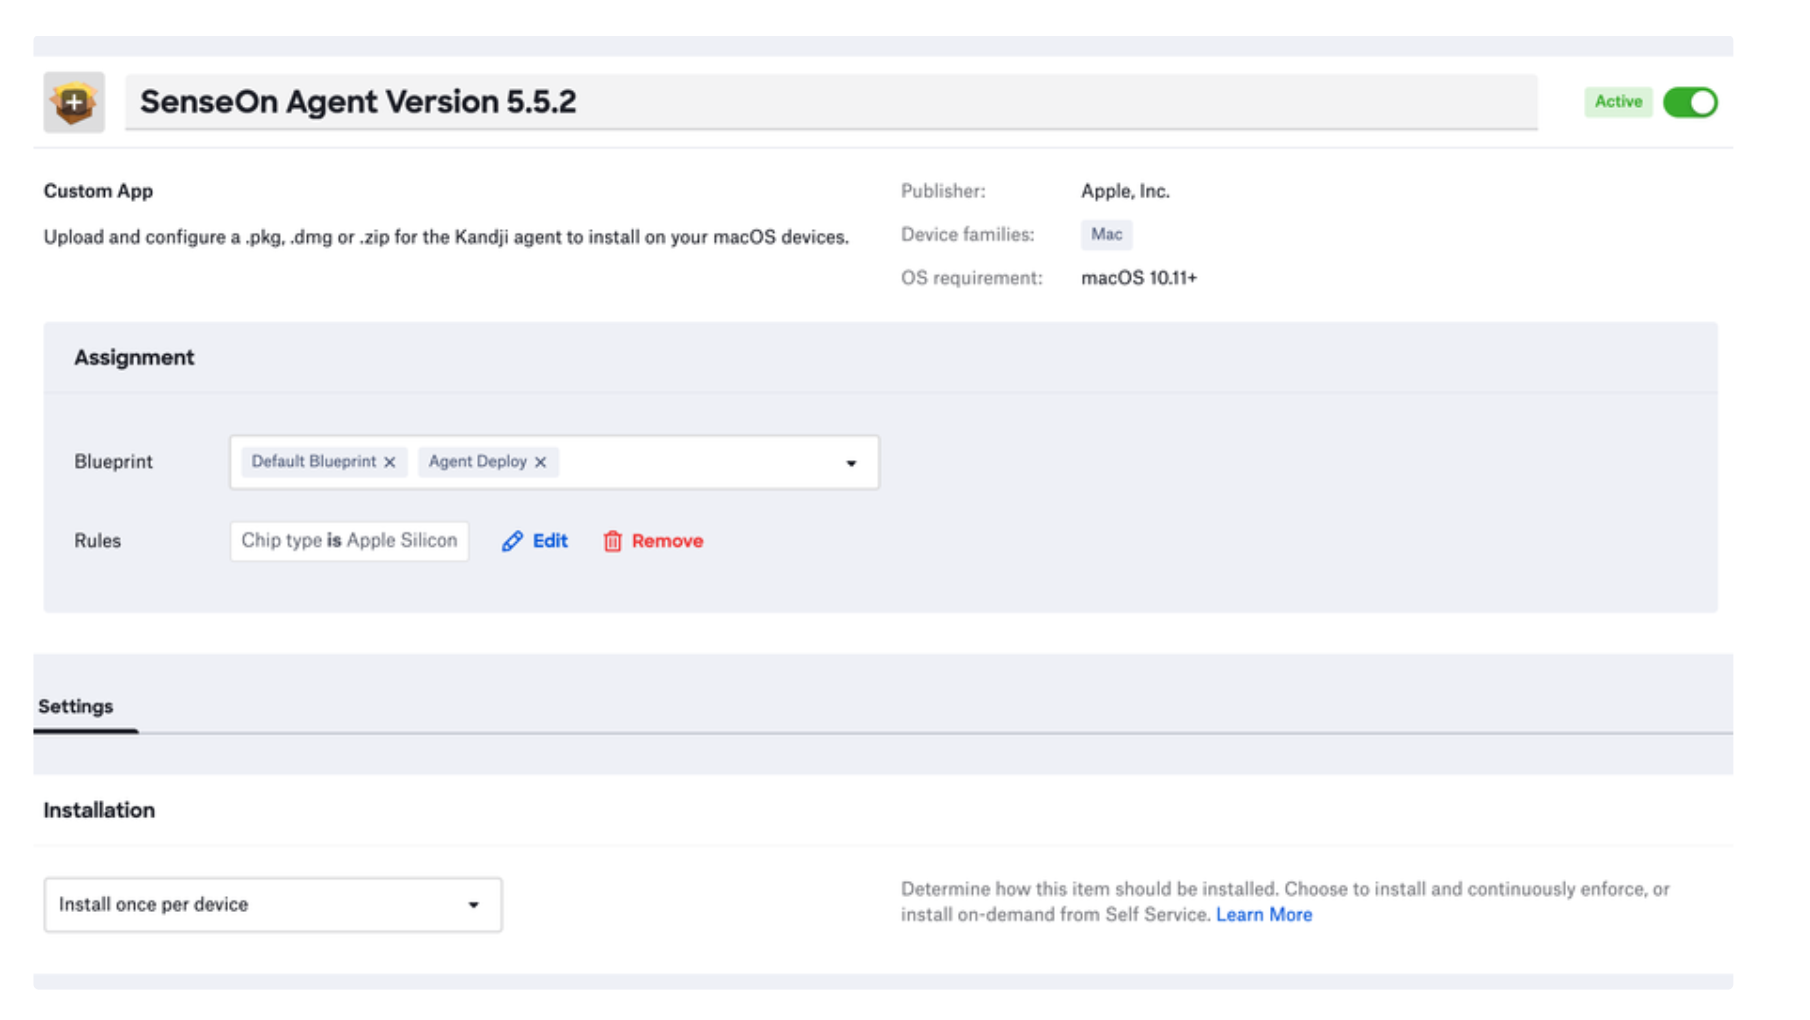Click the Apple, Inc. publisher value
The image size is (1810, 1020).
pos(1125,191)
